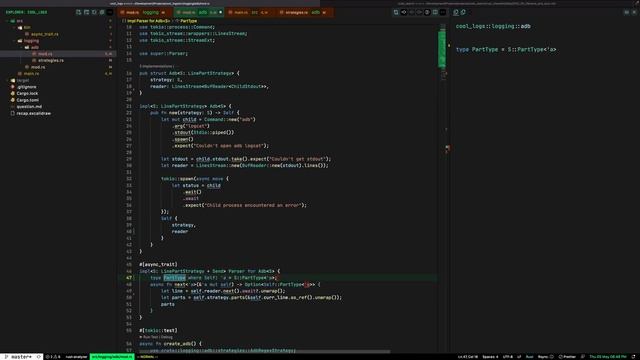Click the unsaved dot on mod.rs adb tab
This screenshot has height=360, width=640.
point(221,12)
